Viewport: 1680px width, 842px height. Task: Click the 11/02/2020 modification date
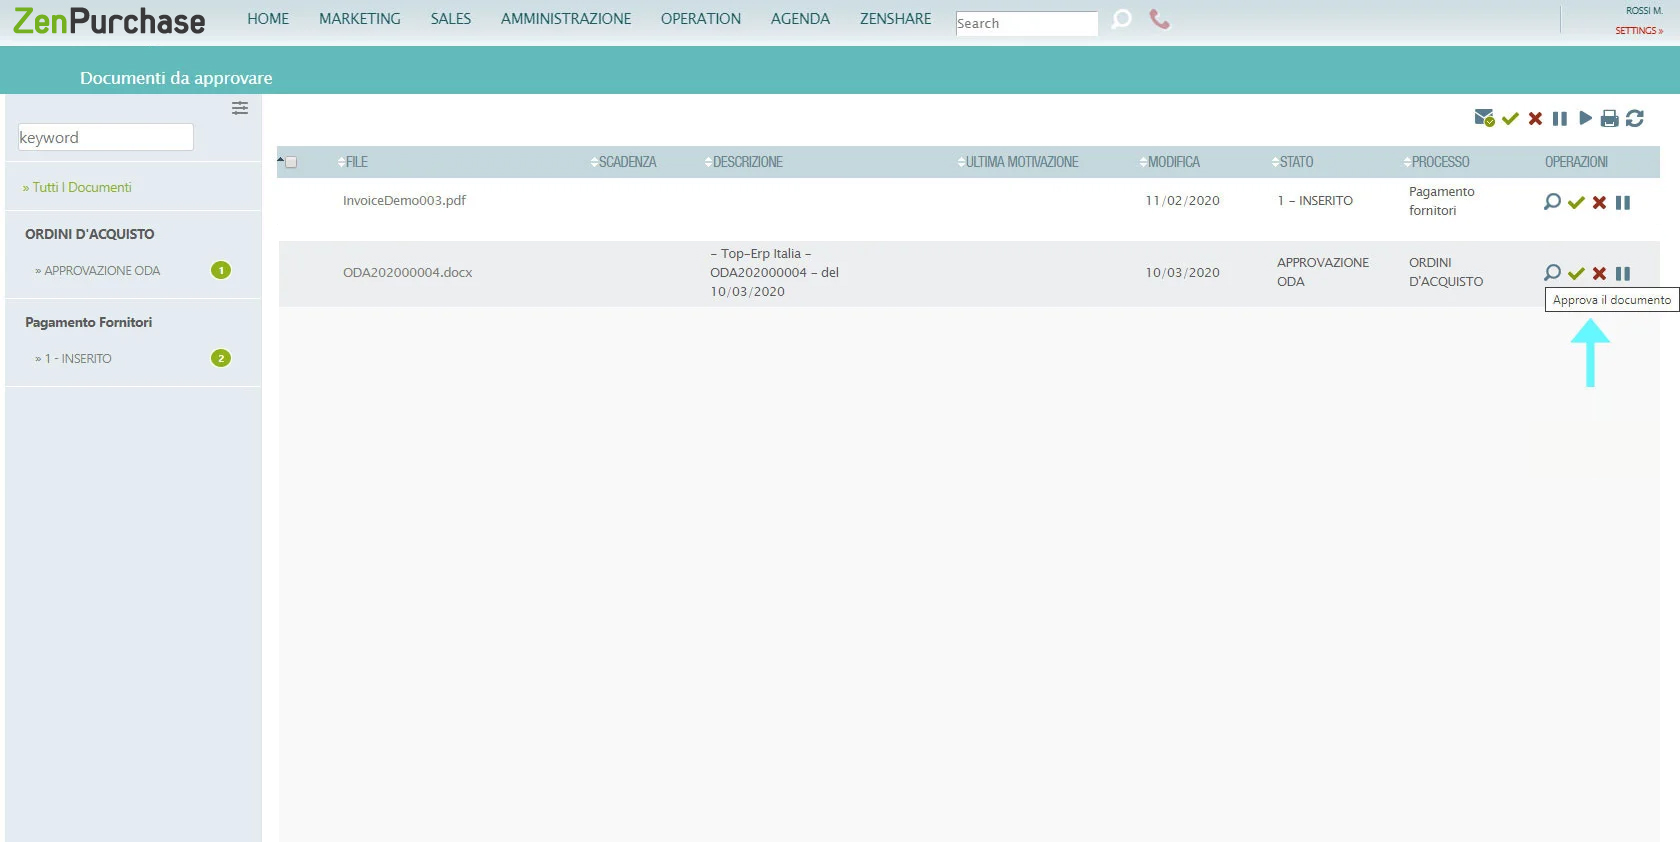[x=1182, y=201]
